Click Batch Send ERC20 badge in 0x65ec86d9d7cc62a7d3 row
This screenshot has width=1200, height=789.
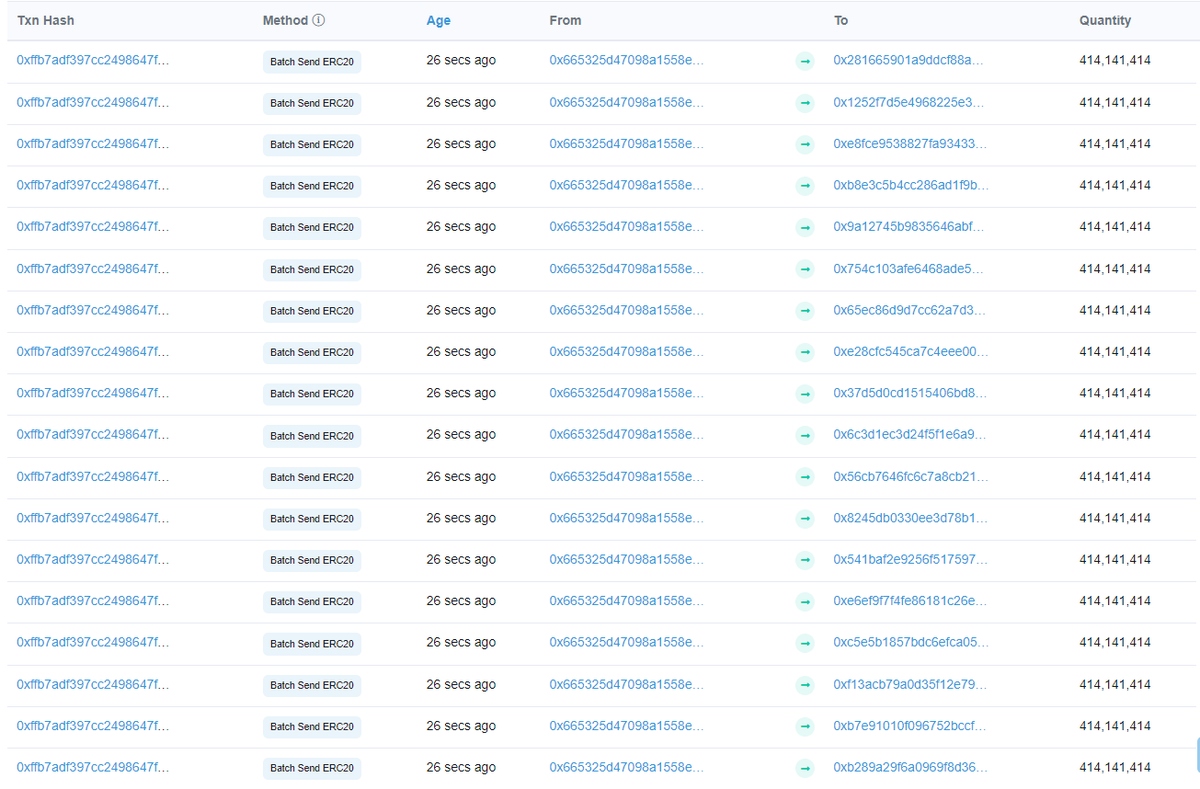pos(312,311)
